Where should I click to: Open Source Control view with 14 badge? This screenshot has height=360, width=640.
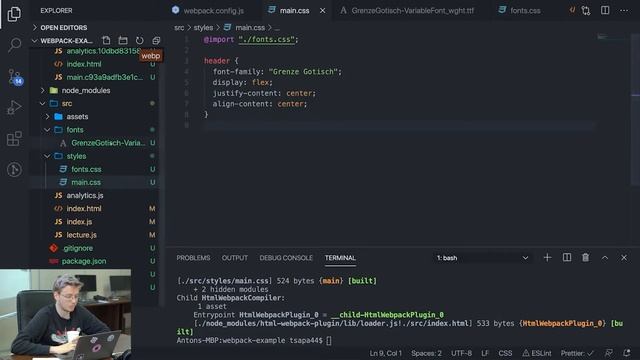pos(15,76)
